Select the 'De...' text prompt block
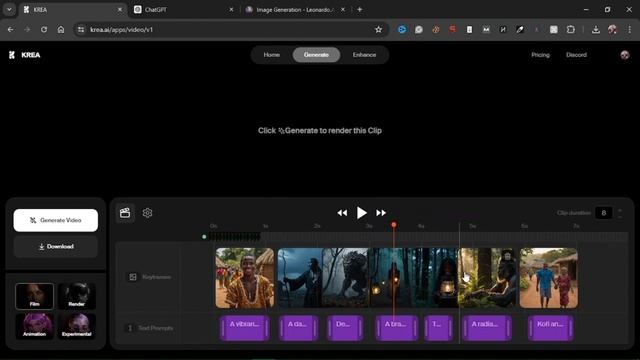640x360 pixels. coord(345,328)
